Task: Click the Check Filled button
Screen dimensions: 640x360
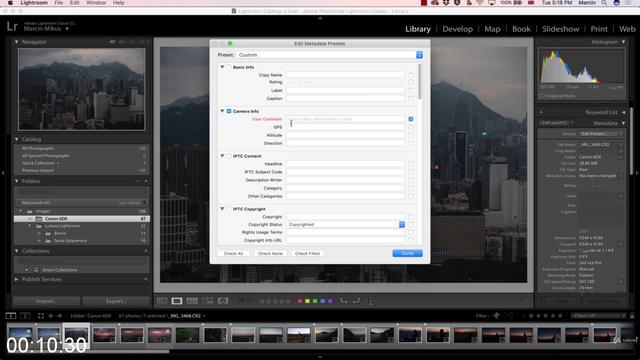Action: pyautogui.click(x=307, y=253)
